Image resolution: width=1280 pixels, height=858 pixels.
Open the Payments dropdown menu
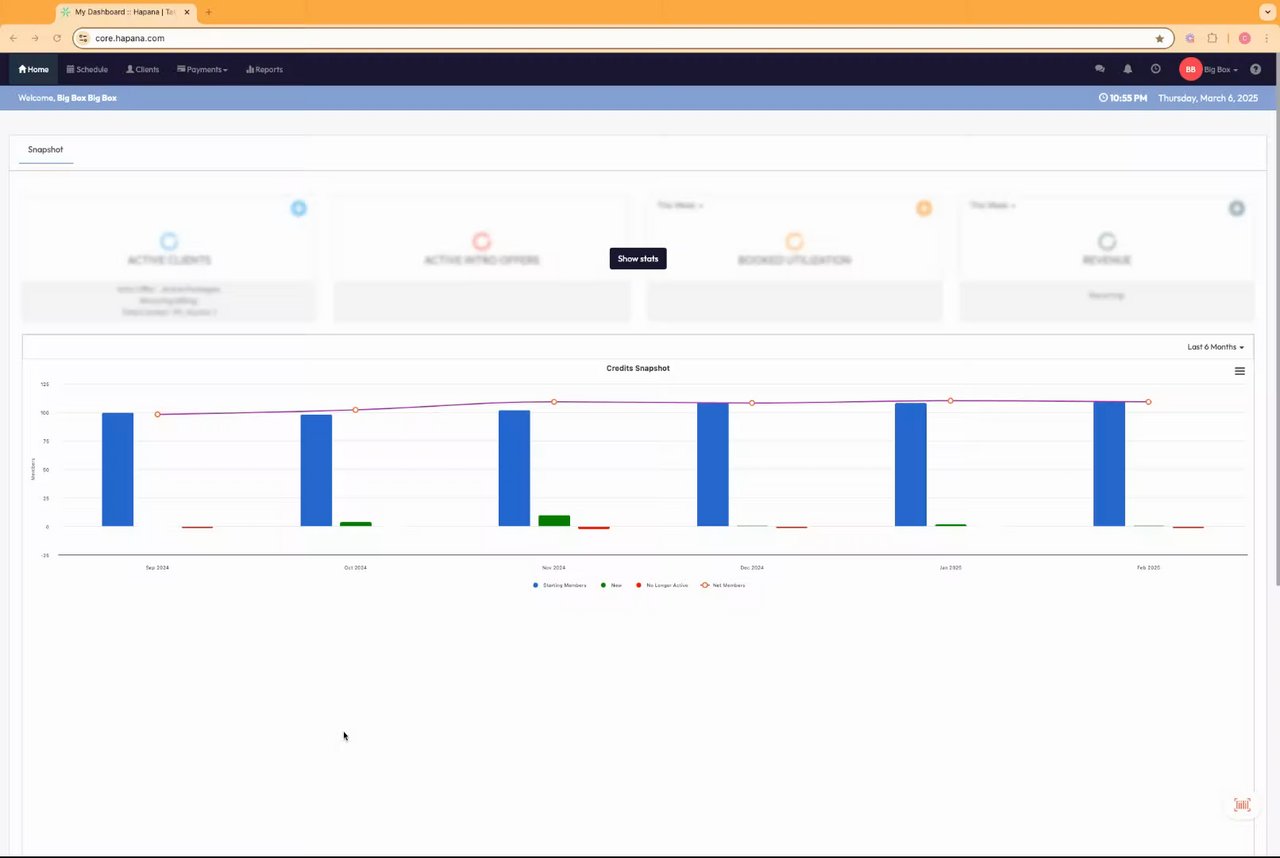202,69
